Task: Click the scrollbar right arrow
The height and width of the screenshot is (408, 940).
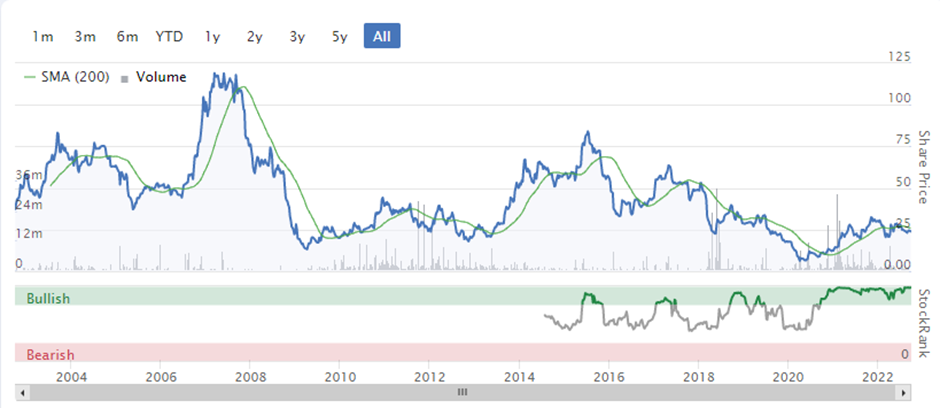Action: pyautogui.click(x=903, y=392)
